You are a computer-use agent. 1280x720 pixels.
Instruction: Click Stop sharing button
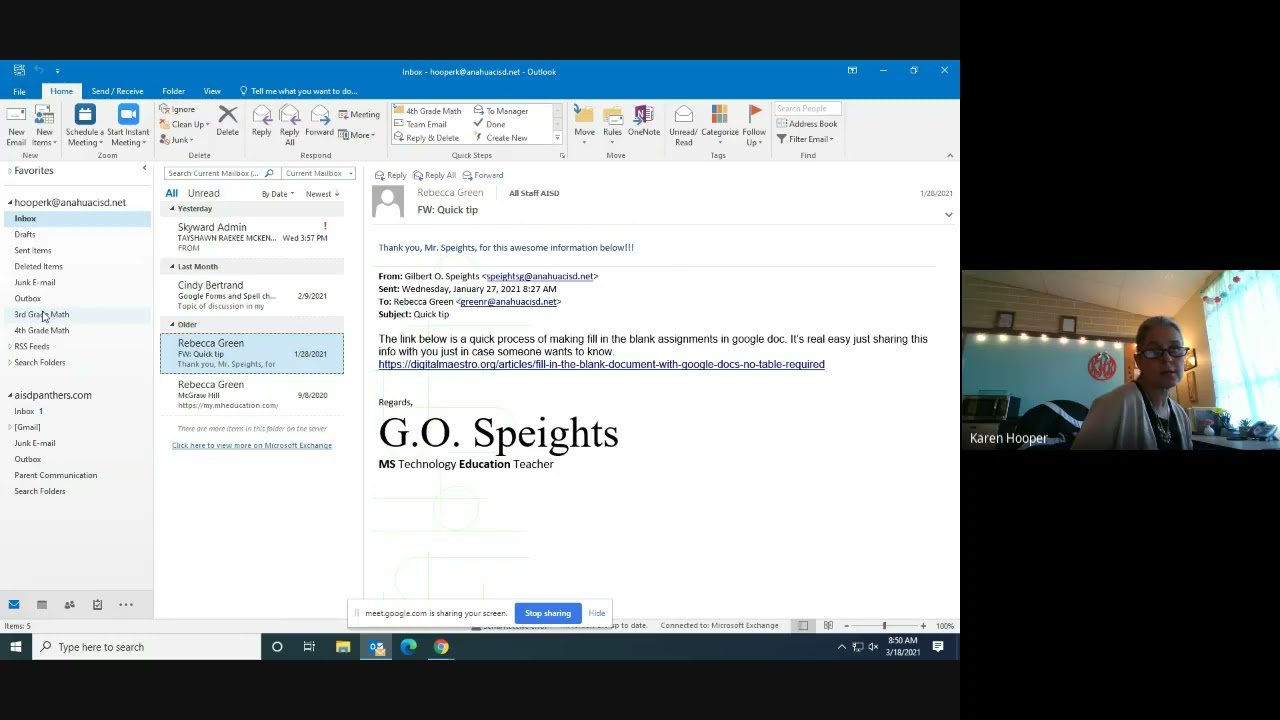tap(548, 613)
